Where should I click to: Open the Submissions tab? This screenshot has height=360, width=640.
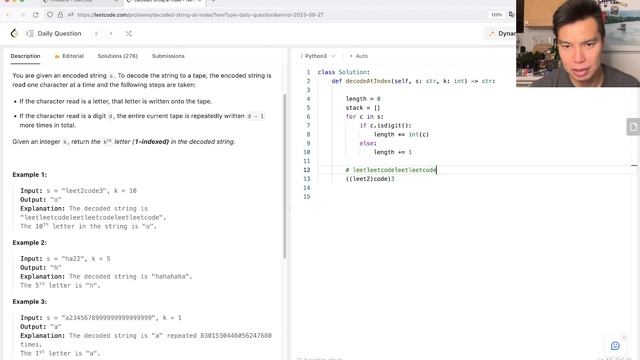pyautogui.click(x=168, y=56)
